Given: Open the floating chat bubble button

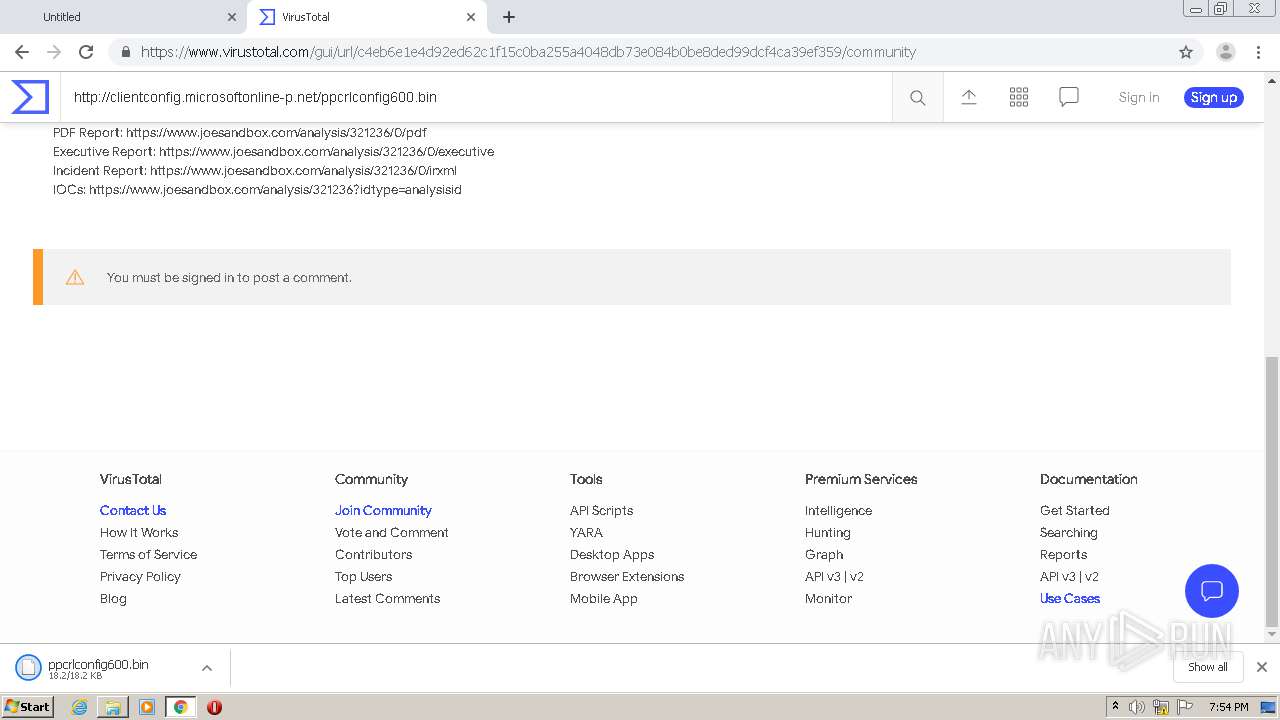Looking at the screenshot, I should click(x=1212, y=590).
